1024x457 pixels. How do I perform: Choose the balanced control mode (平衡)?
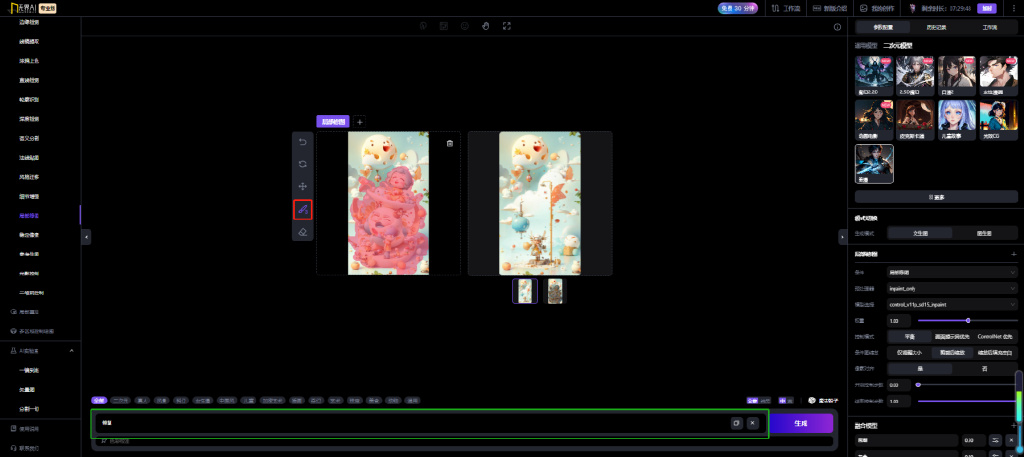tap(909, 337)
